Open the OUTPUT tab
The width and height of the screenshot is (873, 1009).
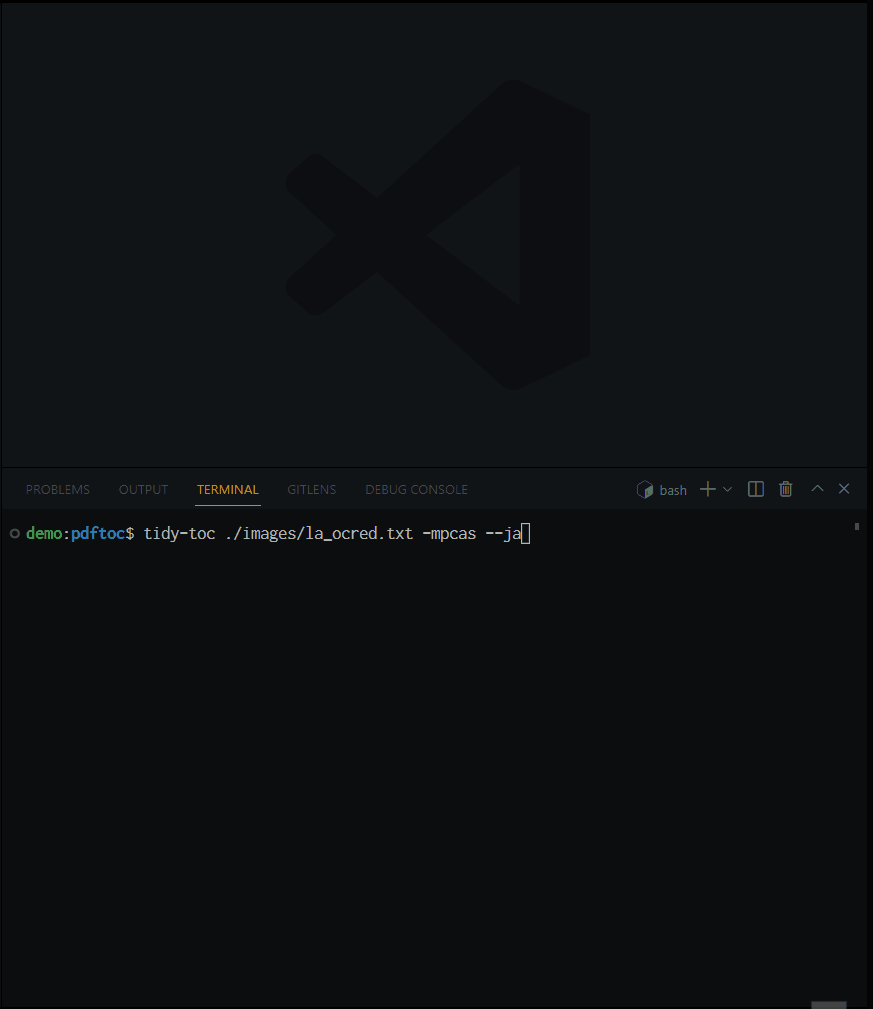point(143,490)
